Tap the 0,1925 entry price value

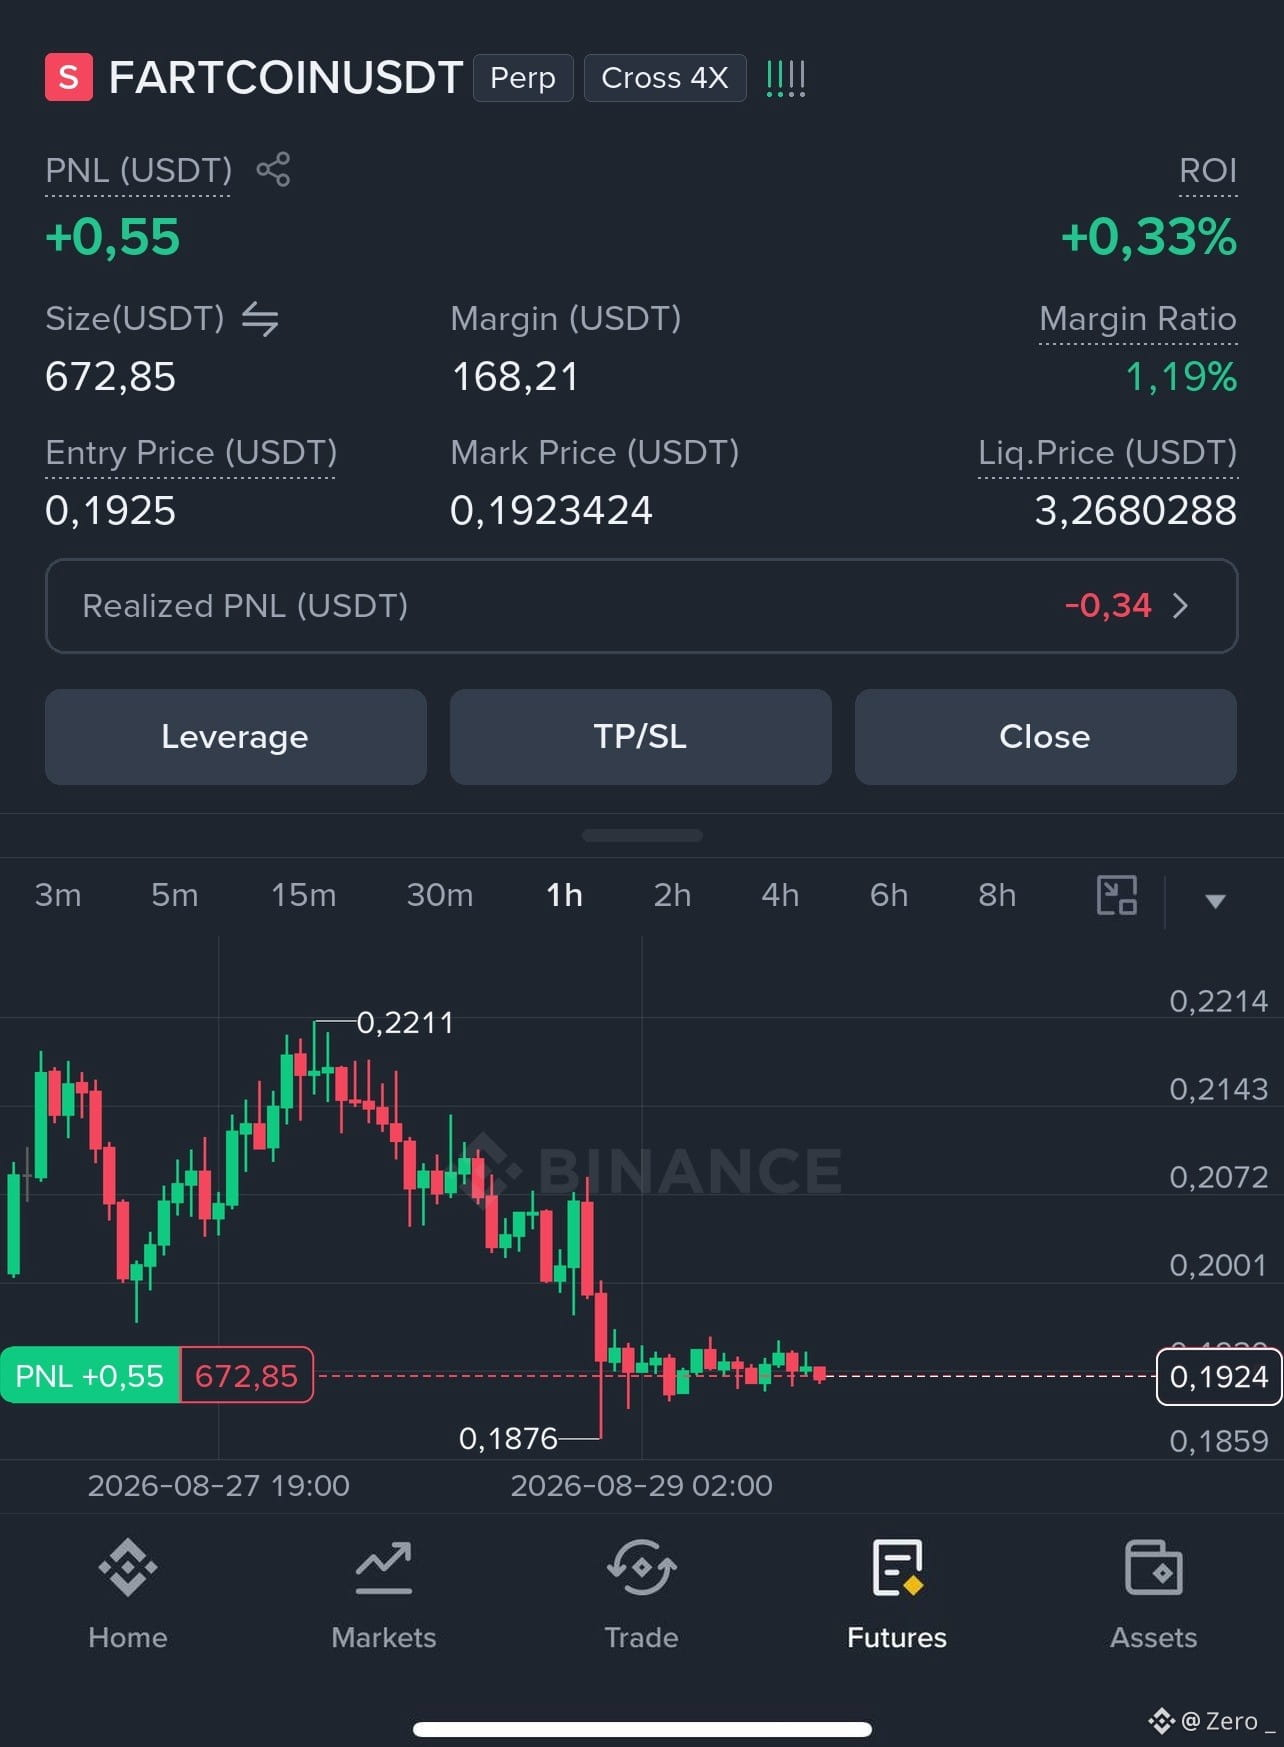pyautogui.click(x=110, y=511)
